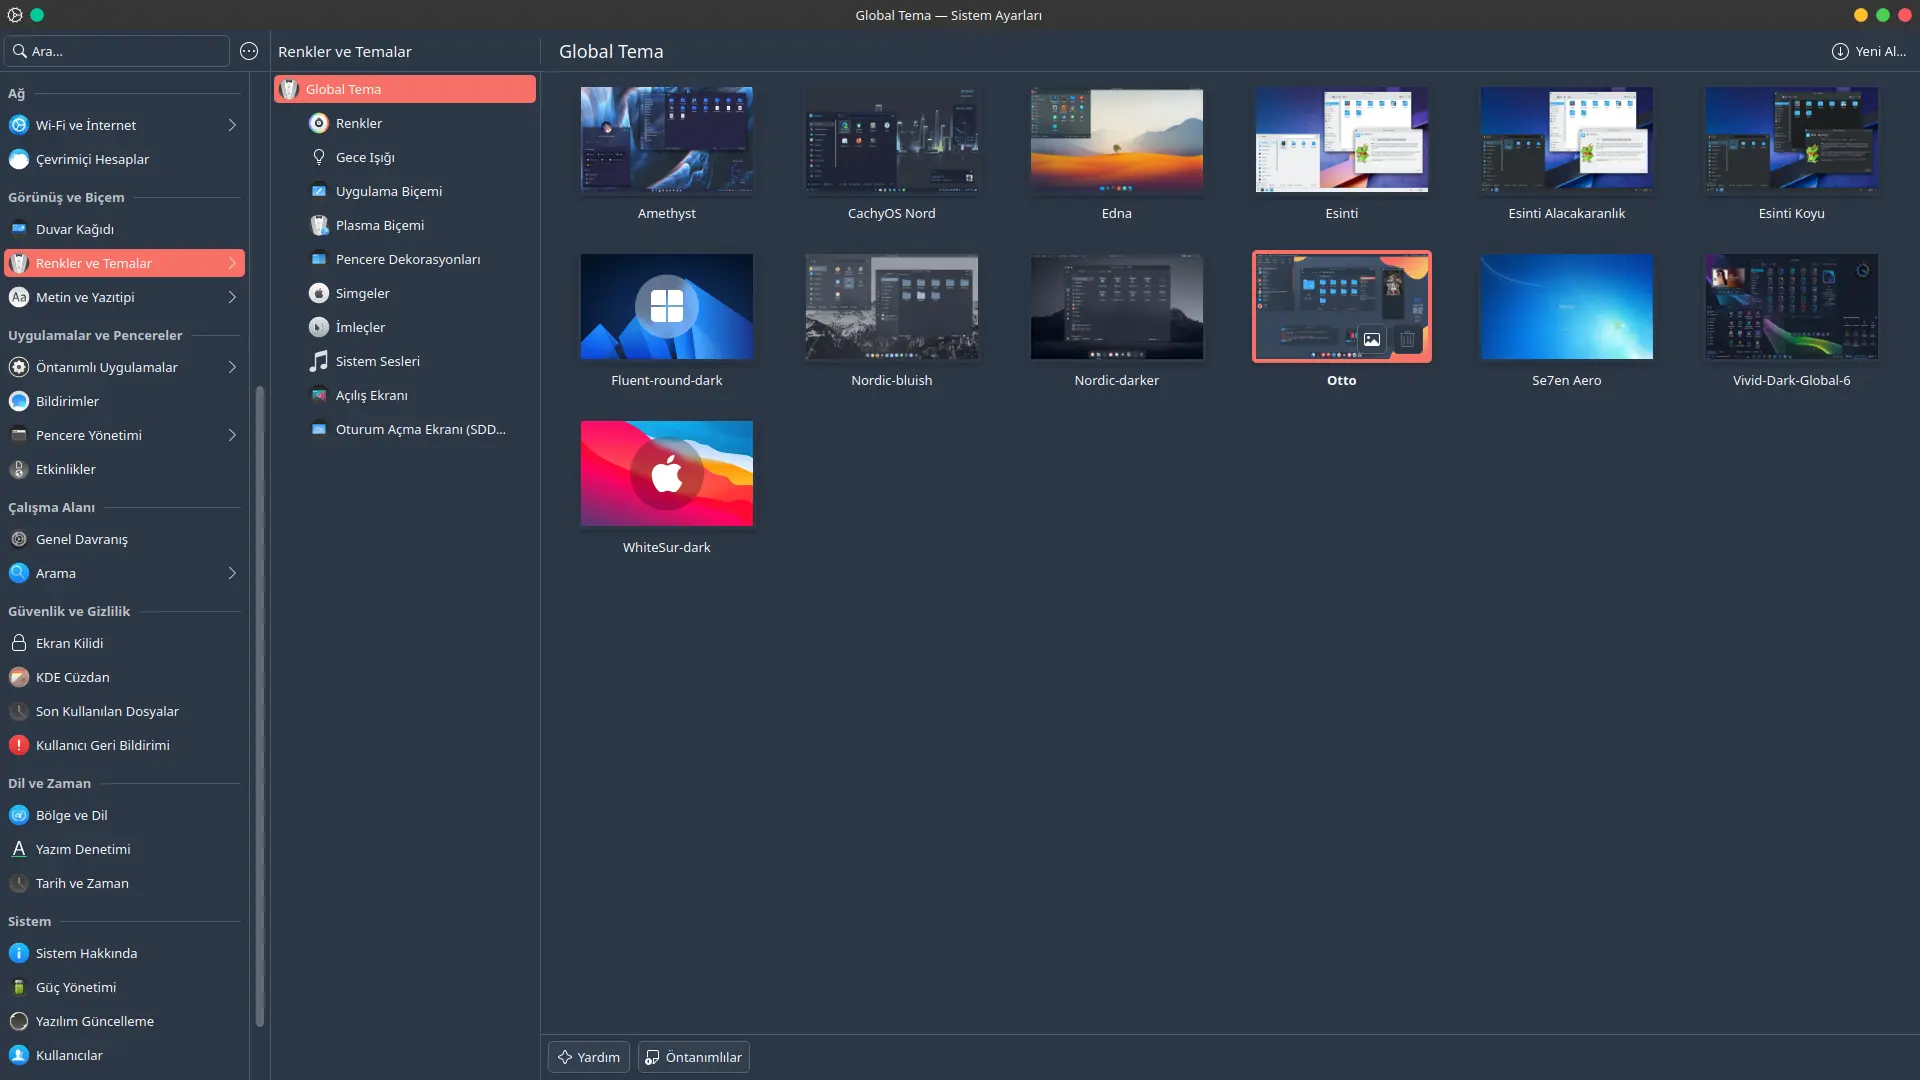1920x1080 pixels.
Task: Select the Se7en Aero theme thumbnail
Action: point(1567,307)
